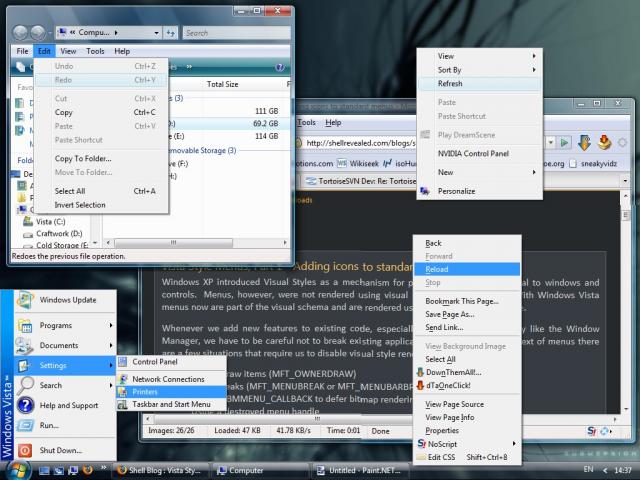This screenshot has height=480, width=640.
Task: Open the Help menu in the browser window
Action: click(x=333, y=122)
